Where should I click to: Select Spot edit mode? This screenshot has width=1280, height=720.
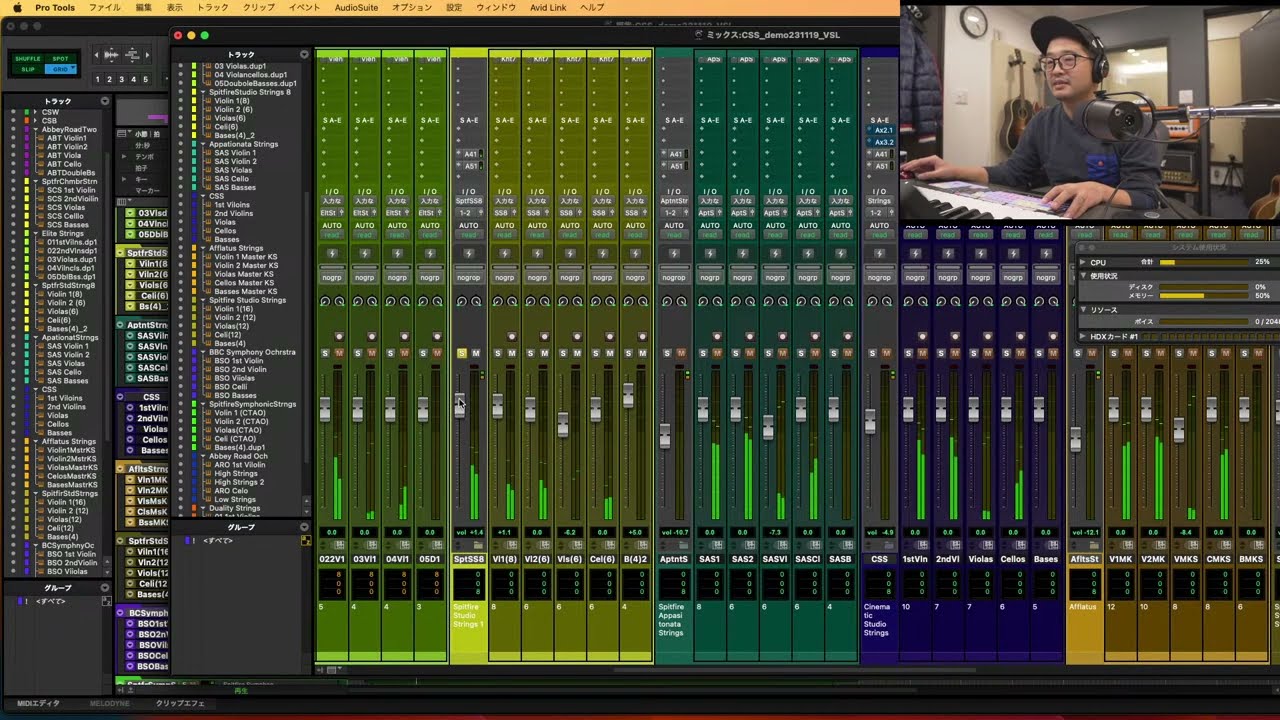[x=61, y=59]
